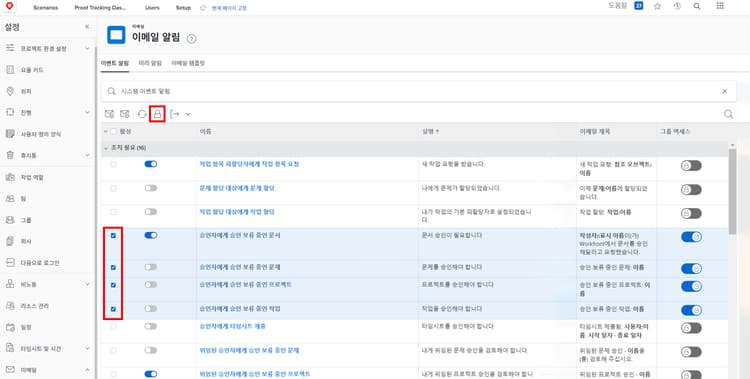750x379 pixels.
Task: Click the 현재 페이지 고정 link
Action: (229, 8)
